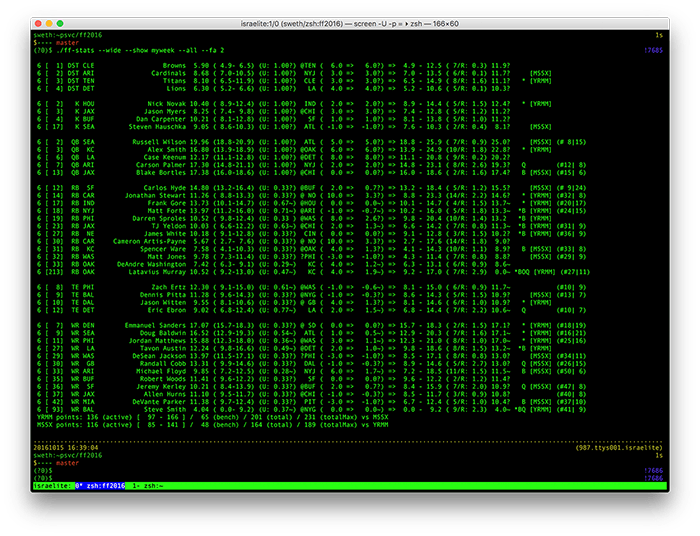Select running back 'Matt Jones' row
The width and height of the screenshot is (700, 536).
[312, 257]
